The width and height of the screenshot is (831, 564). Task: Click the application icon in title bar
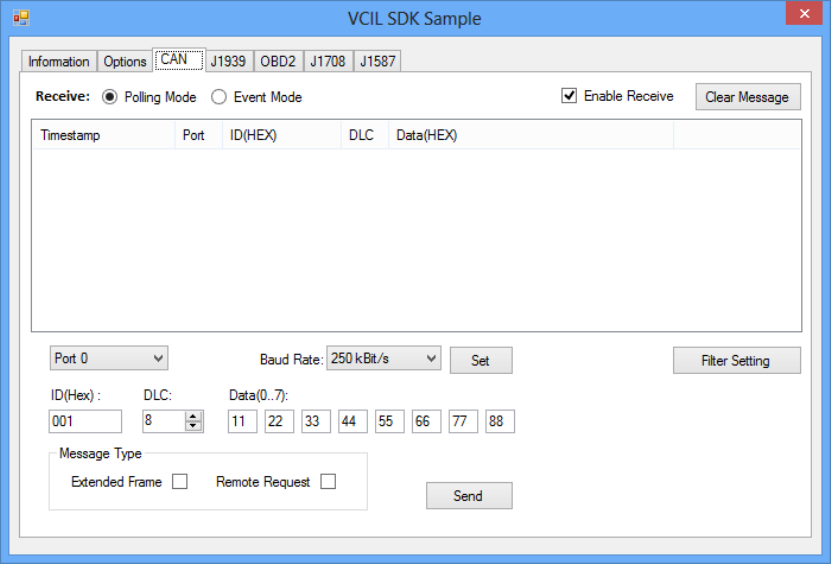(21, 18)
